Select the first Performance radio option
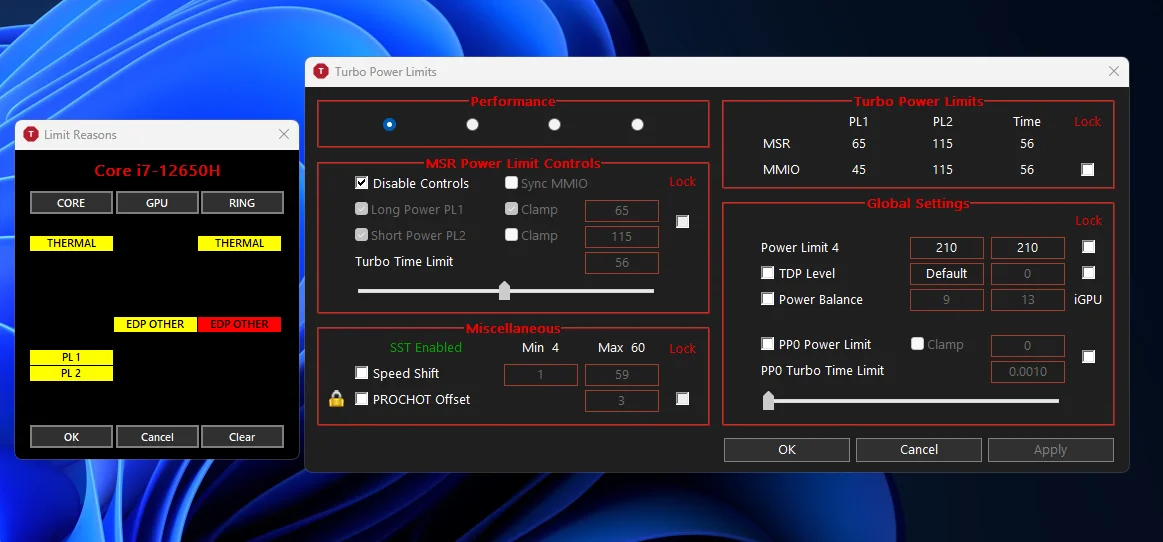1163x542 pixels. tap(389, 125)
